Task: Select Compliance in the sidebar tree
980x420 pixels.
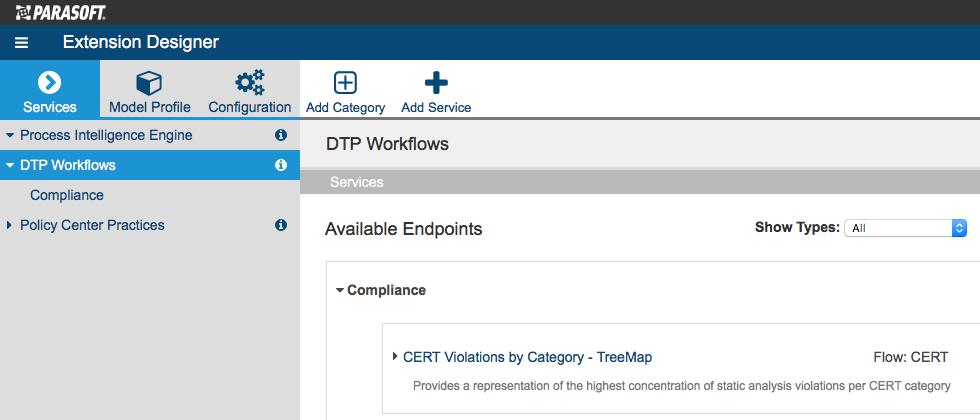Action: coord(67,195)
